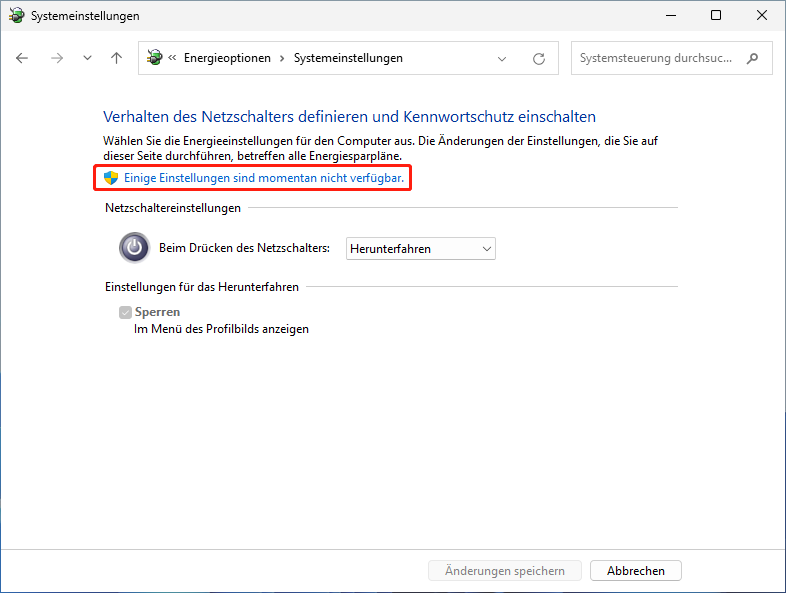Open the Energieoptionen breadcrumb
The height and width of the screenshot is (593, 786).
tap(227, 58)
